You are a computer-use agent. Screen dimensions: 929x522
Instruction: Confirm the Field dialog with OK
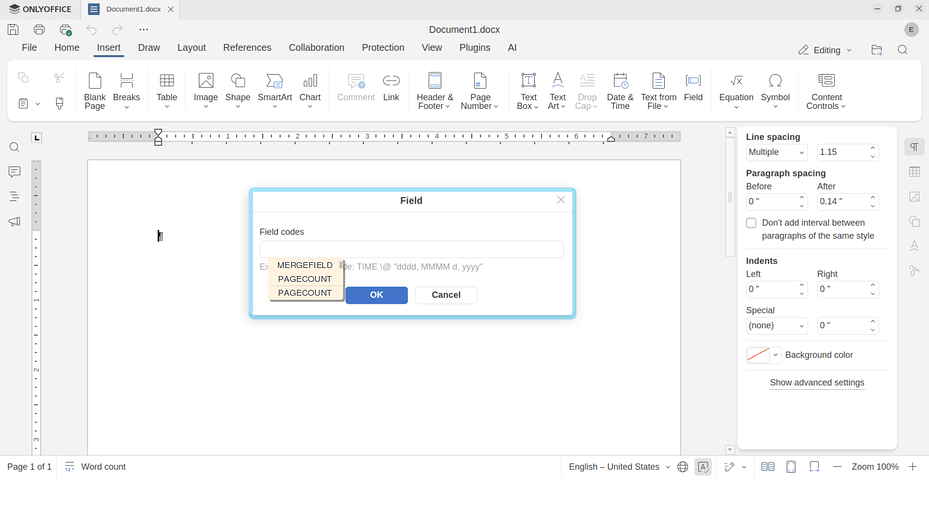pyautogui.click(x=376, y=295)
